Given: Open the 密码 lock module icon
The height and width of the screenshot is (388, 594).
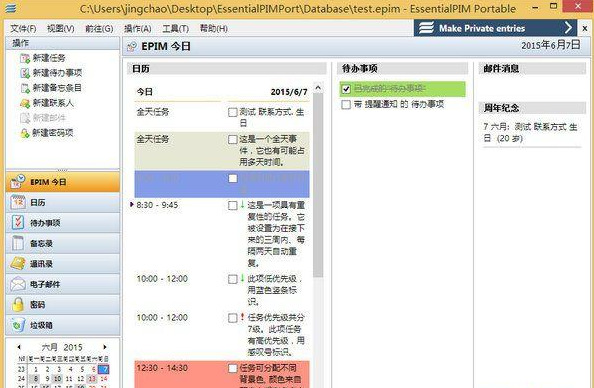Looking at the screenshot, I should (18, 305).
